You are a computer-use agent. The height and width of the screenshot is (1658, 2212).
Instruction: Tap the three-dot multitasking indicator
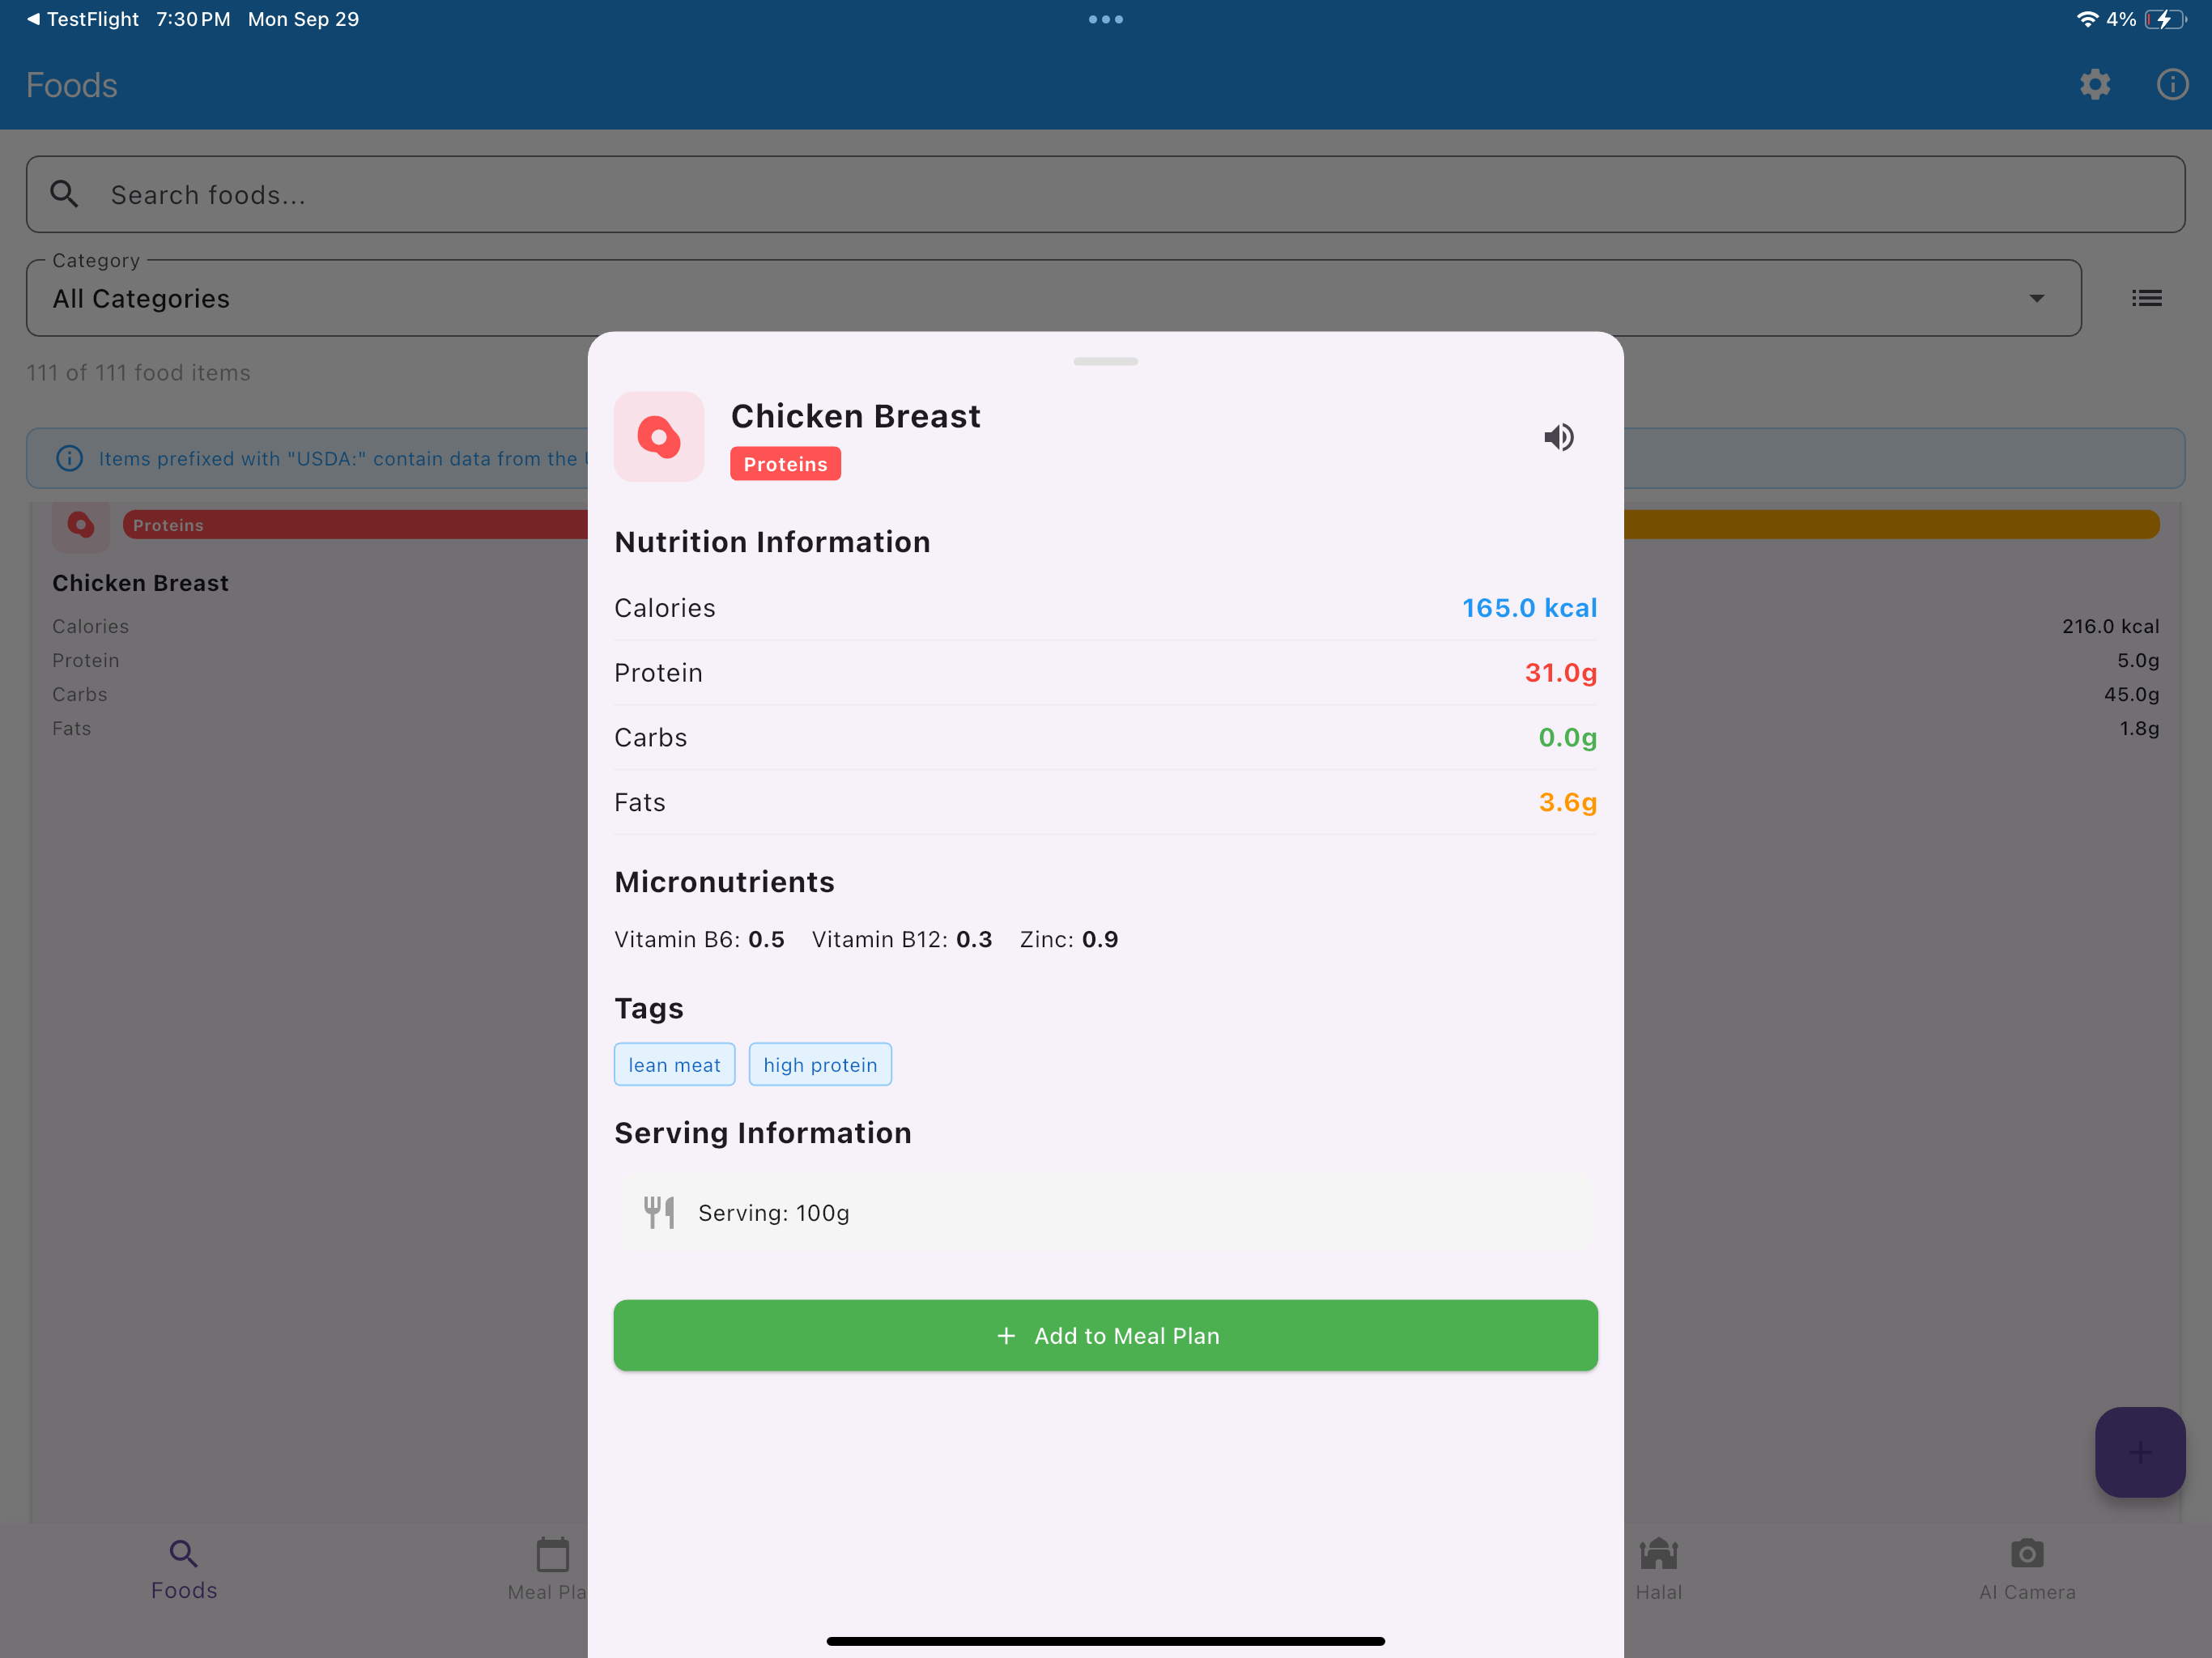pos(1105,19)
